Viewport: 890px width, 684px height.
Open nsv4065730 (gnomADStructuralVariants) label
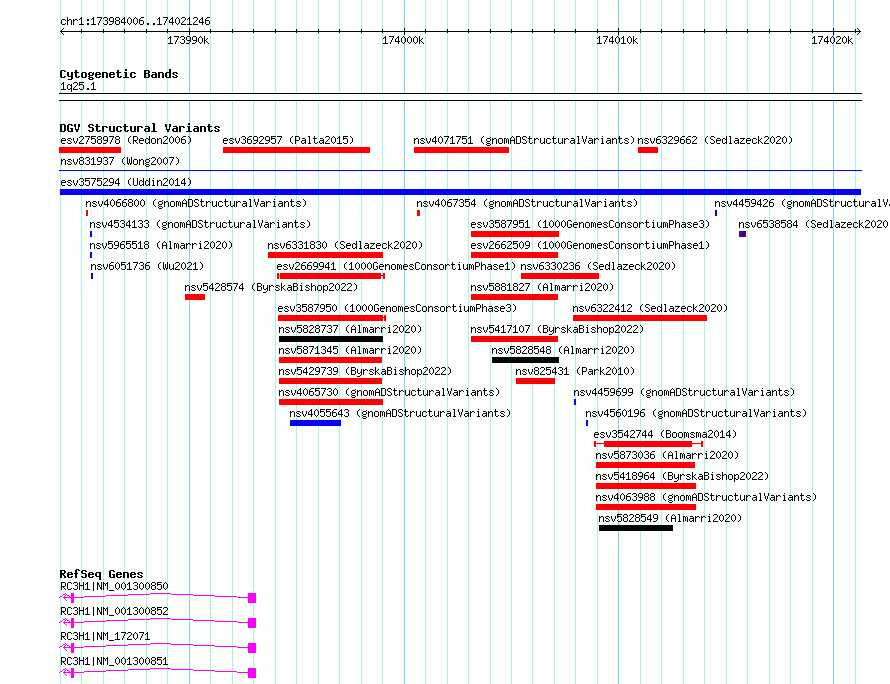coord(389,392)
